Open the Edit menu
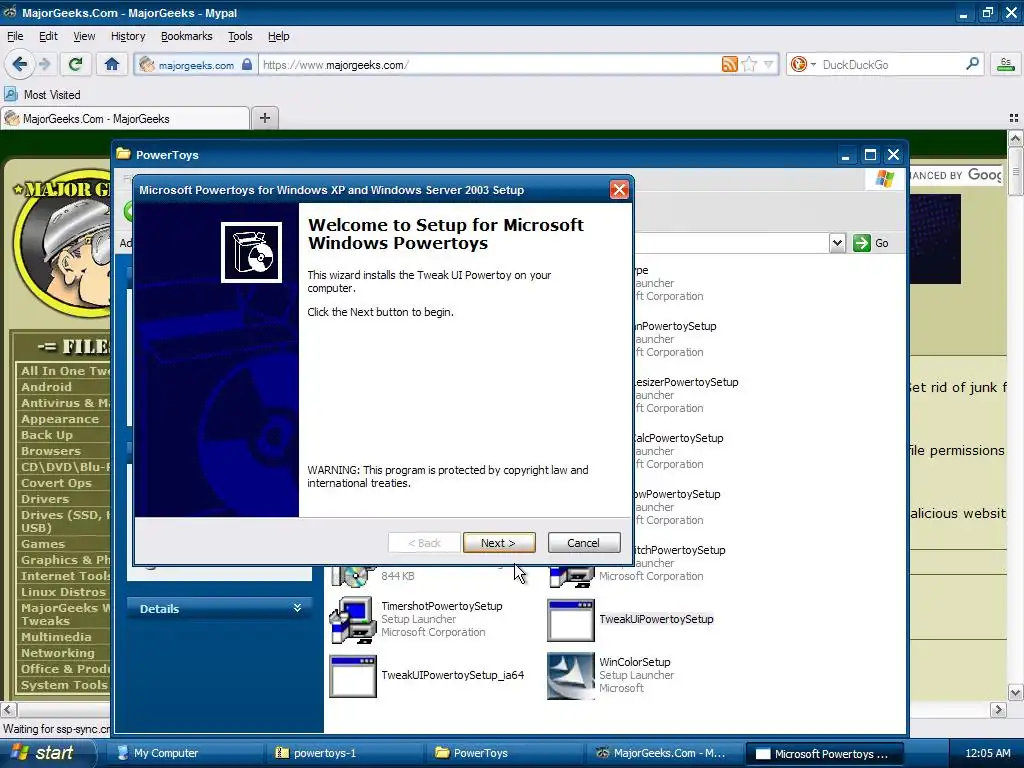 pyautogui.click(x=48, y=36)
